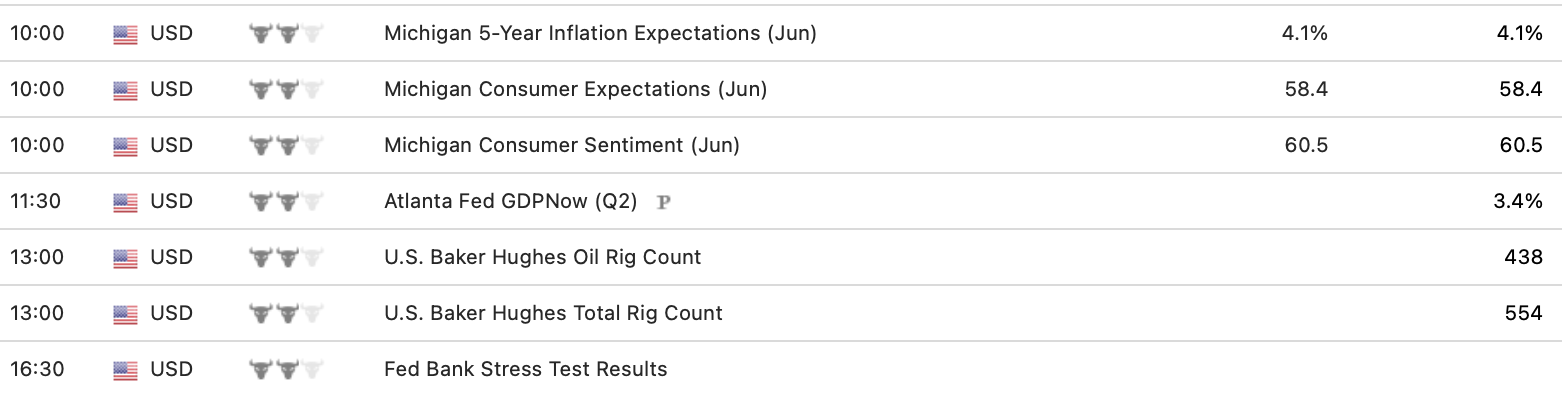Open the U.S. Baker Hughes Total Rig Count event
The width and height of the screenshot is (1562, 406).
point(553,313)
